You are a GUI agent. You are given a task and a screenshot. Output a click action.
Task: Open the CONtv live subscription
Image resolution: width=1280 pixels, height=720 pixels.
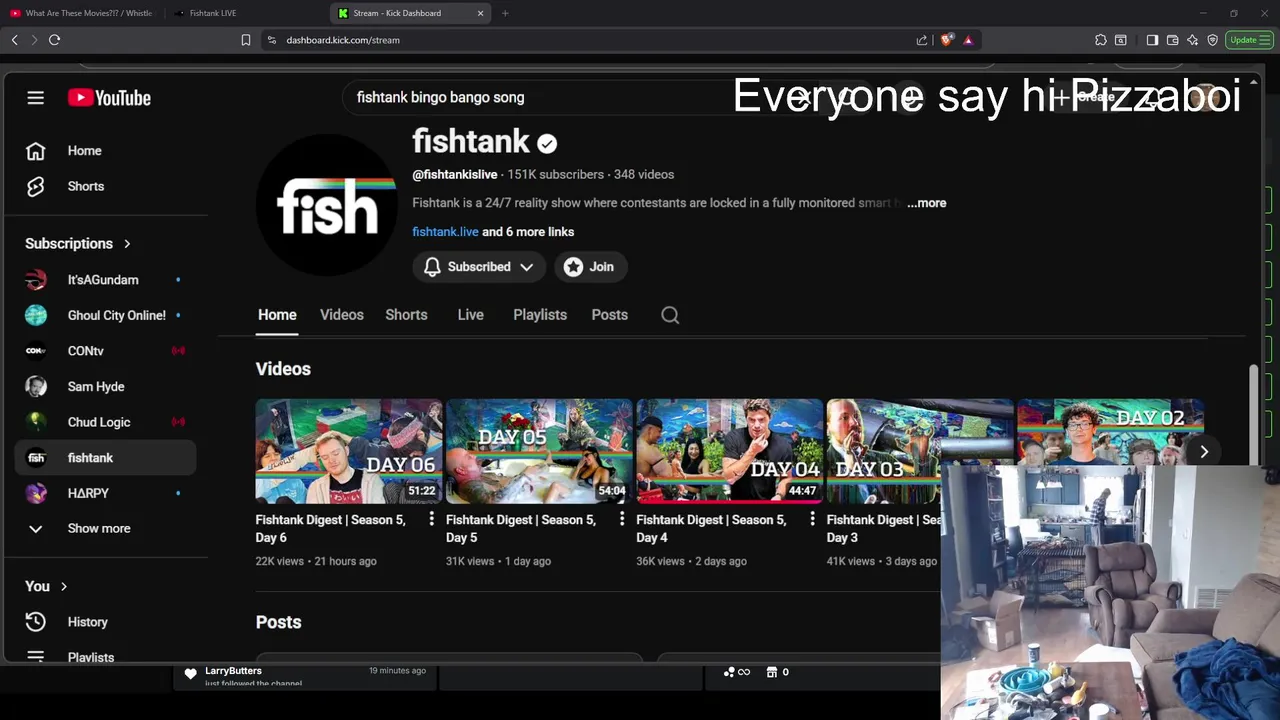(x=105, y=351)
